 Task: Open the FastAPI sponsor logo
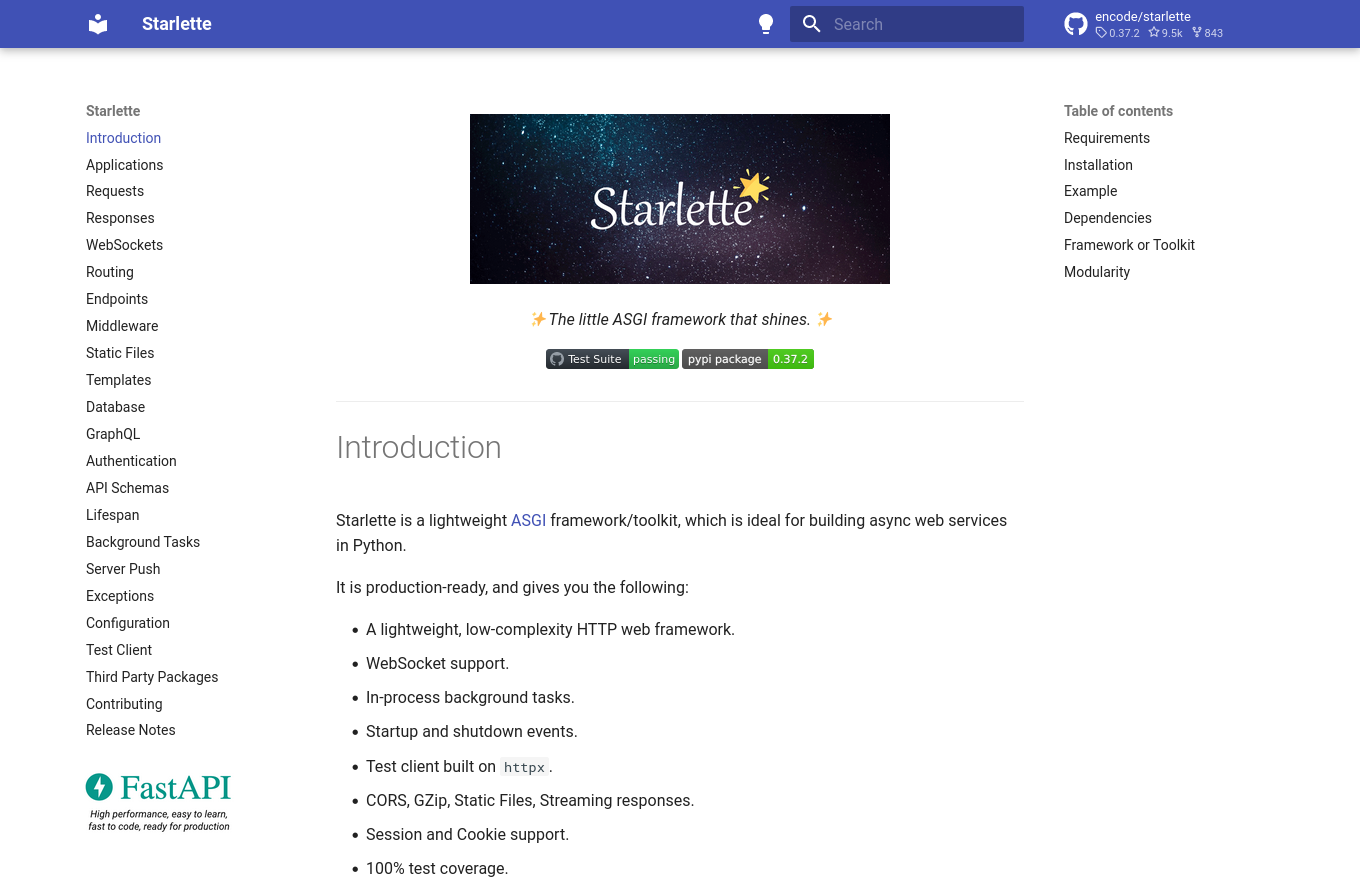point(158,802)
